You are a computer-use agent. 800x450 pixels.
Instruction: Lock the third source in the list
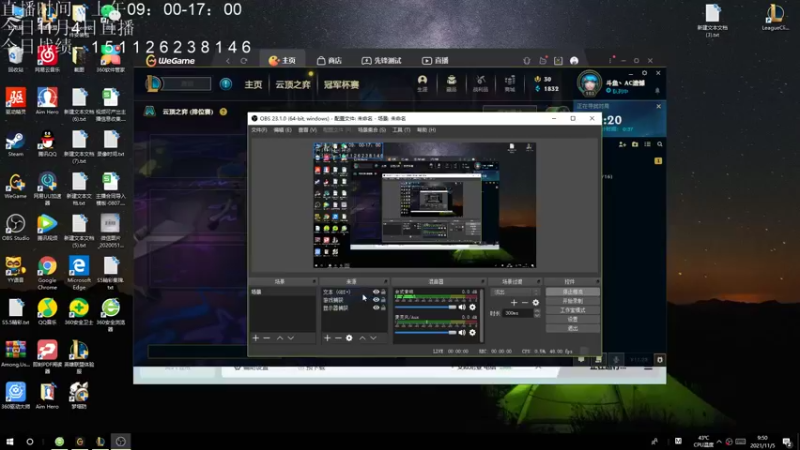(x=384, y=308)
